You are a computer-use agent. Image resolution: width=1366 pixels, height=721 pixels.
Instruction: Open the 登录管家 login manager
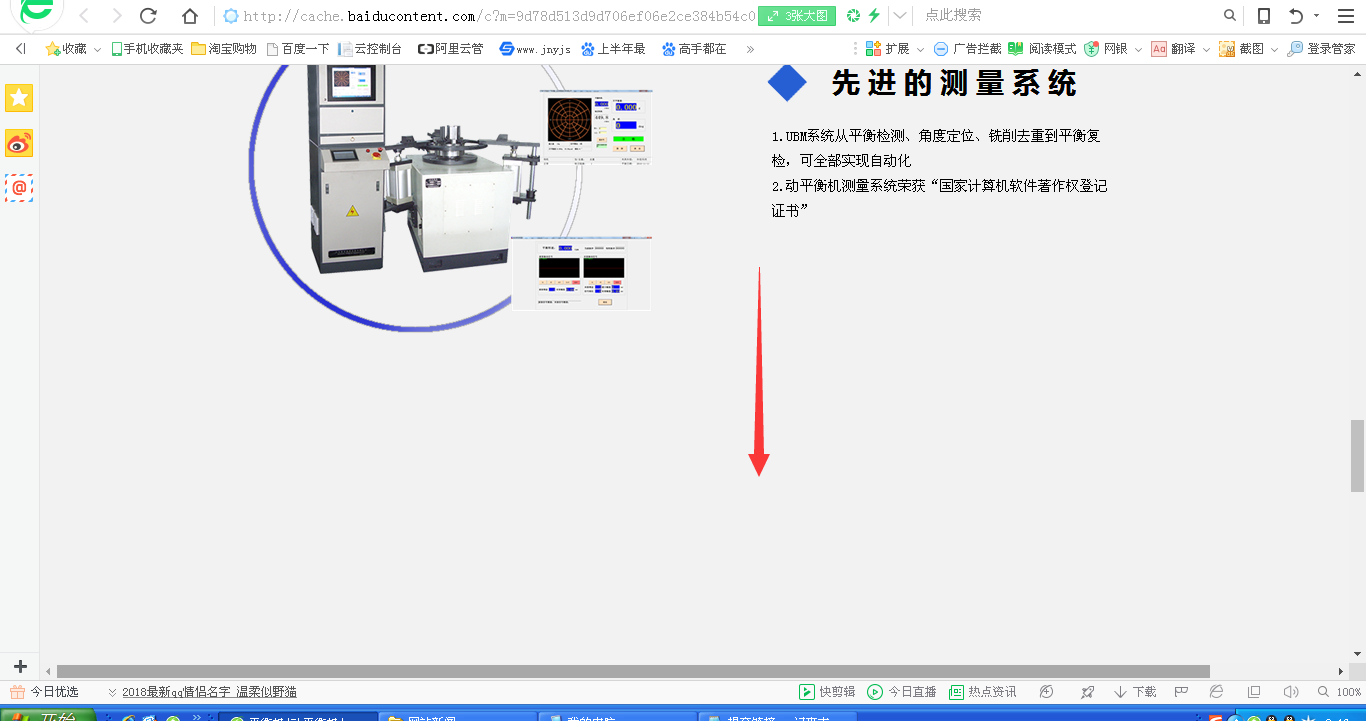click(x=1322, y=48)
